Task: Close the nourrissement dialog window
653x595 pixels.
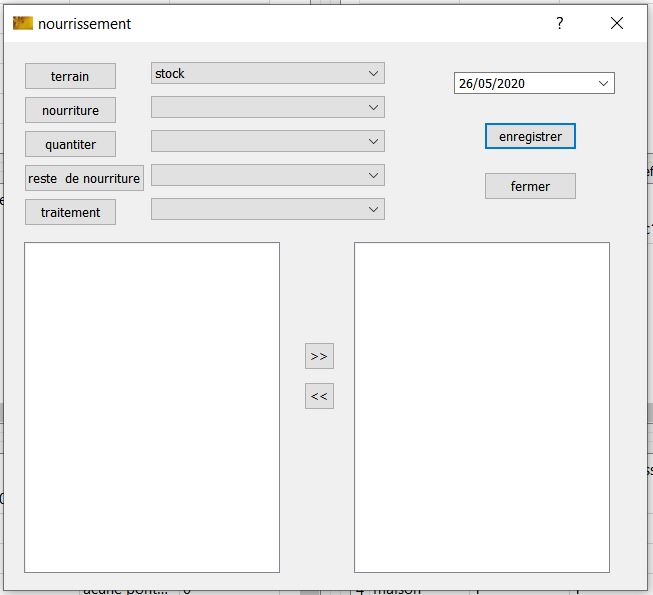Action: click(x=616, y=23)
